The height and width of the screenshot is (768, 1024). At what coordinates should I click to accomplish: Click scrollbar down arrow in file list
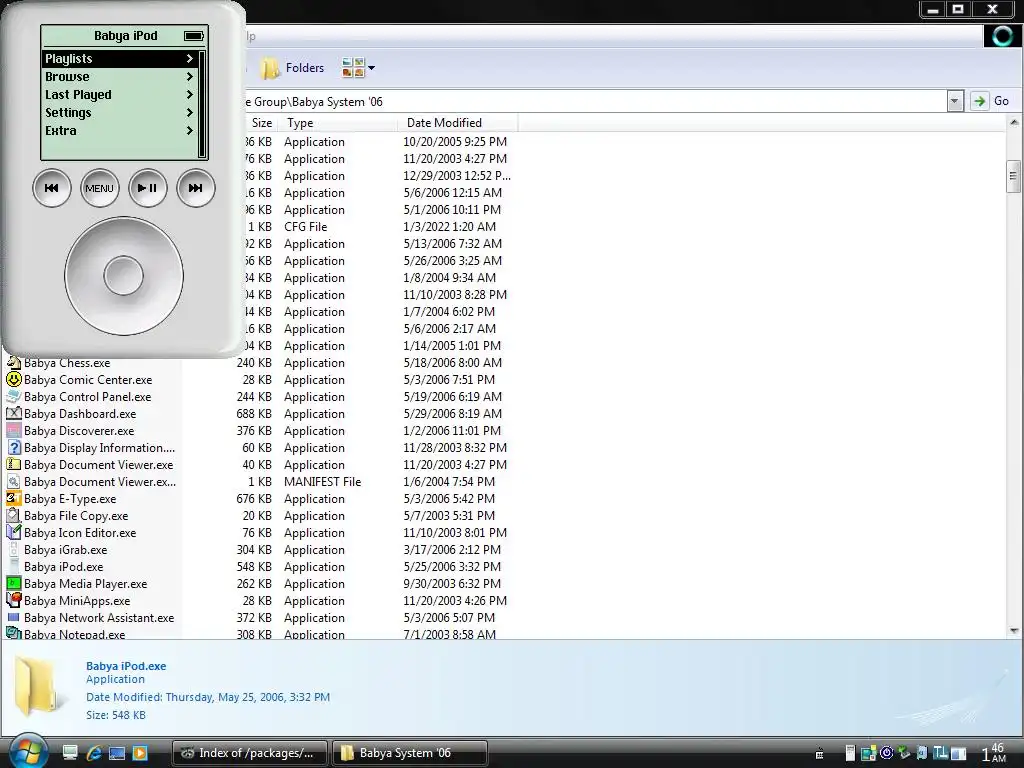pyautogui.click(x=1014, y=632)
